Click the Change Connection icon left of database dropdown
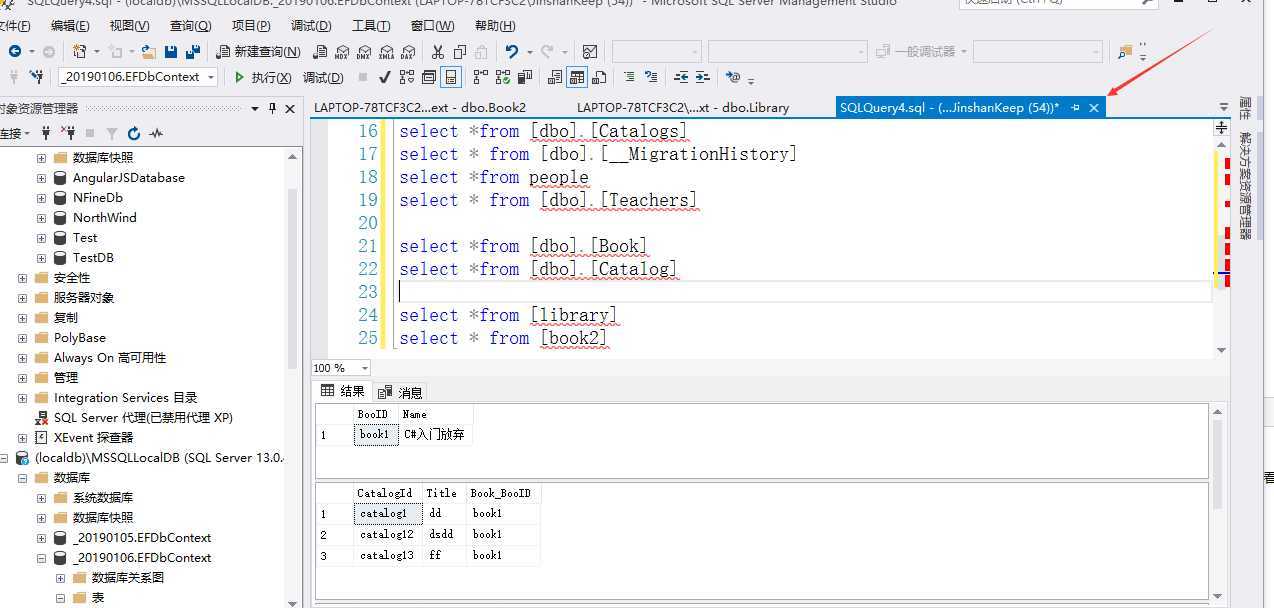 click(37, 77)
